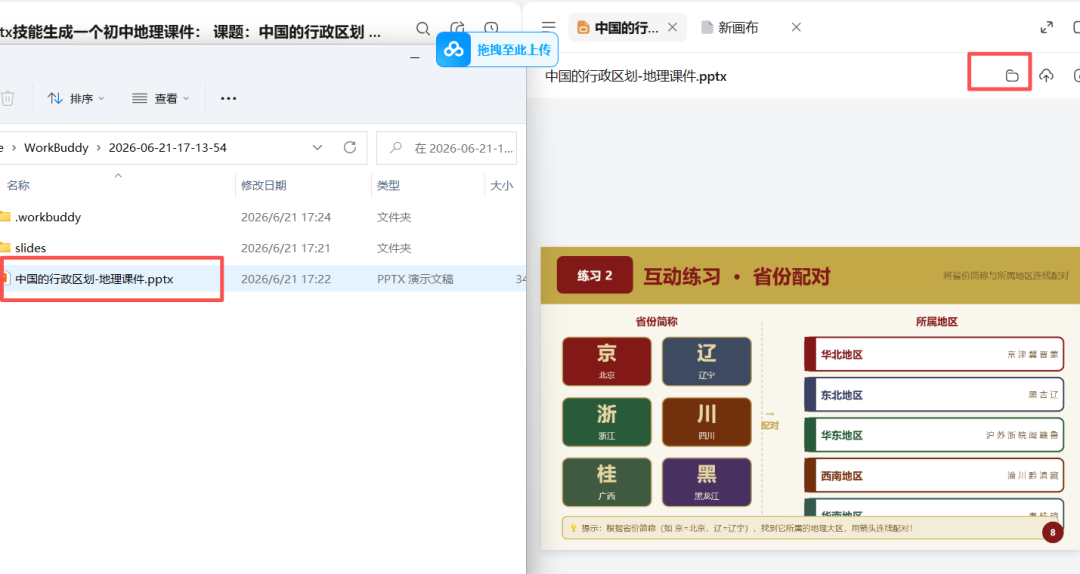This screenshot has width=1080, height=574.
Task: Sort by the 大小 column header
Action: (x=501, y=185)
